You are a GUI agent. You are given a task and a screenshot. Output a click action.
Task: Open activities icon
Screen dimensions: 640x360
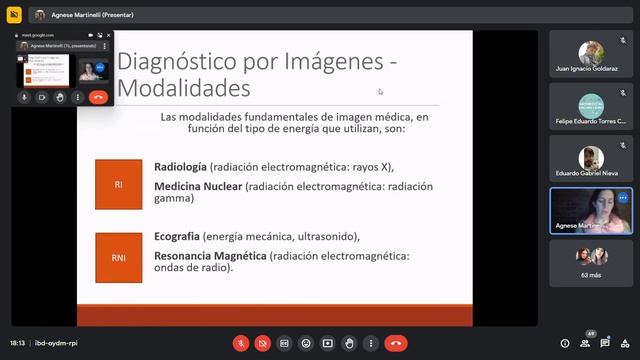click(625, 344)
